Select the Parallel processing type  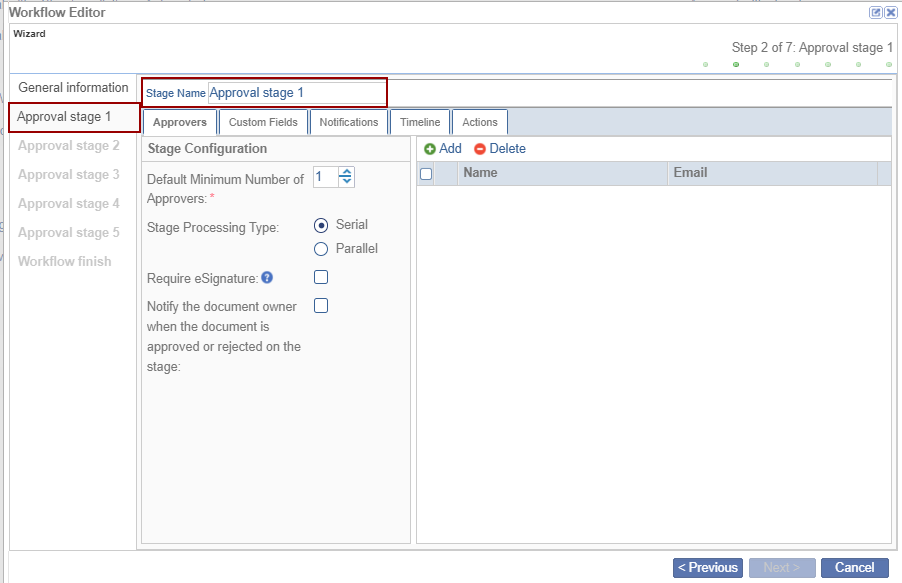pyautogui.click(x=321, y=249)
